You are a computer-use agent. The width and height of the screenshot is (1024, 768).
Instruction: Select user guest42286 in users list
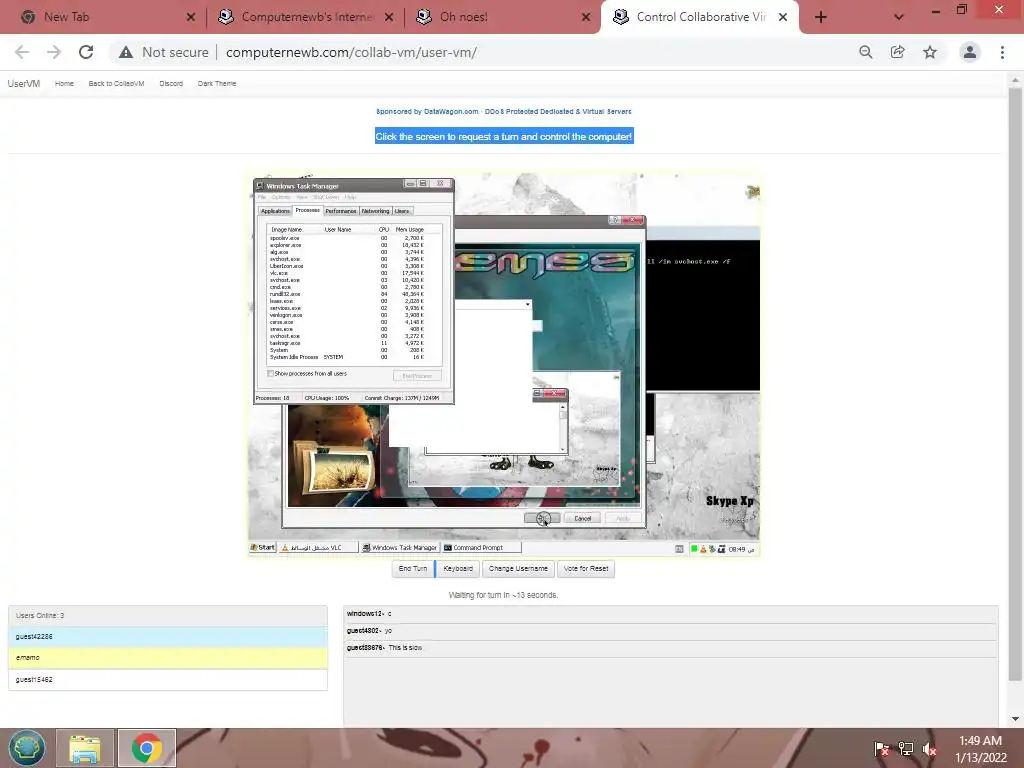click(x=168, y=637)
